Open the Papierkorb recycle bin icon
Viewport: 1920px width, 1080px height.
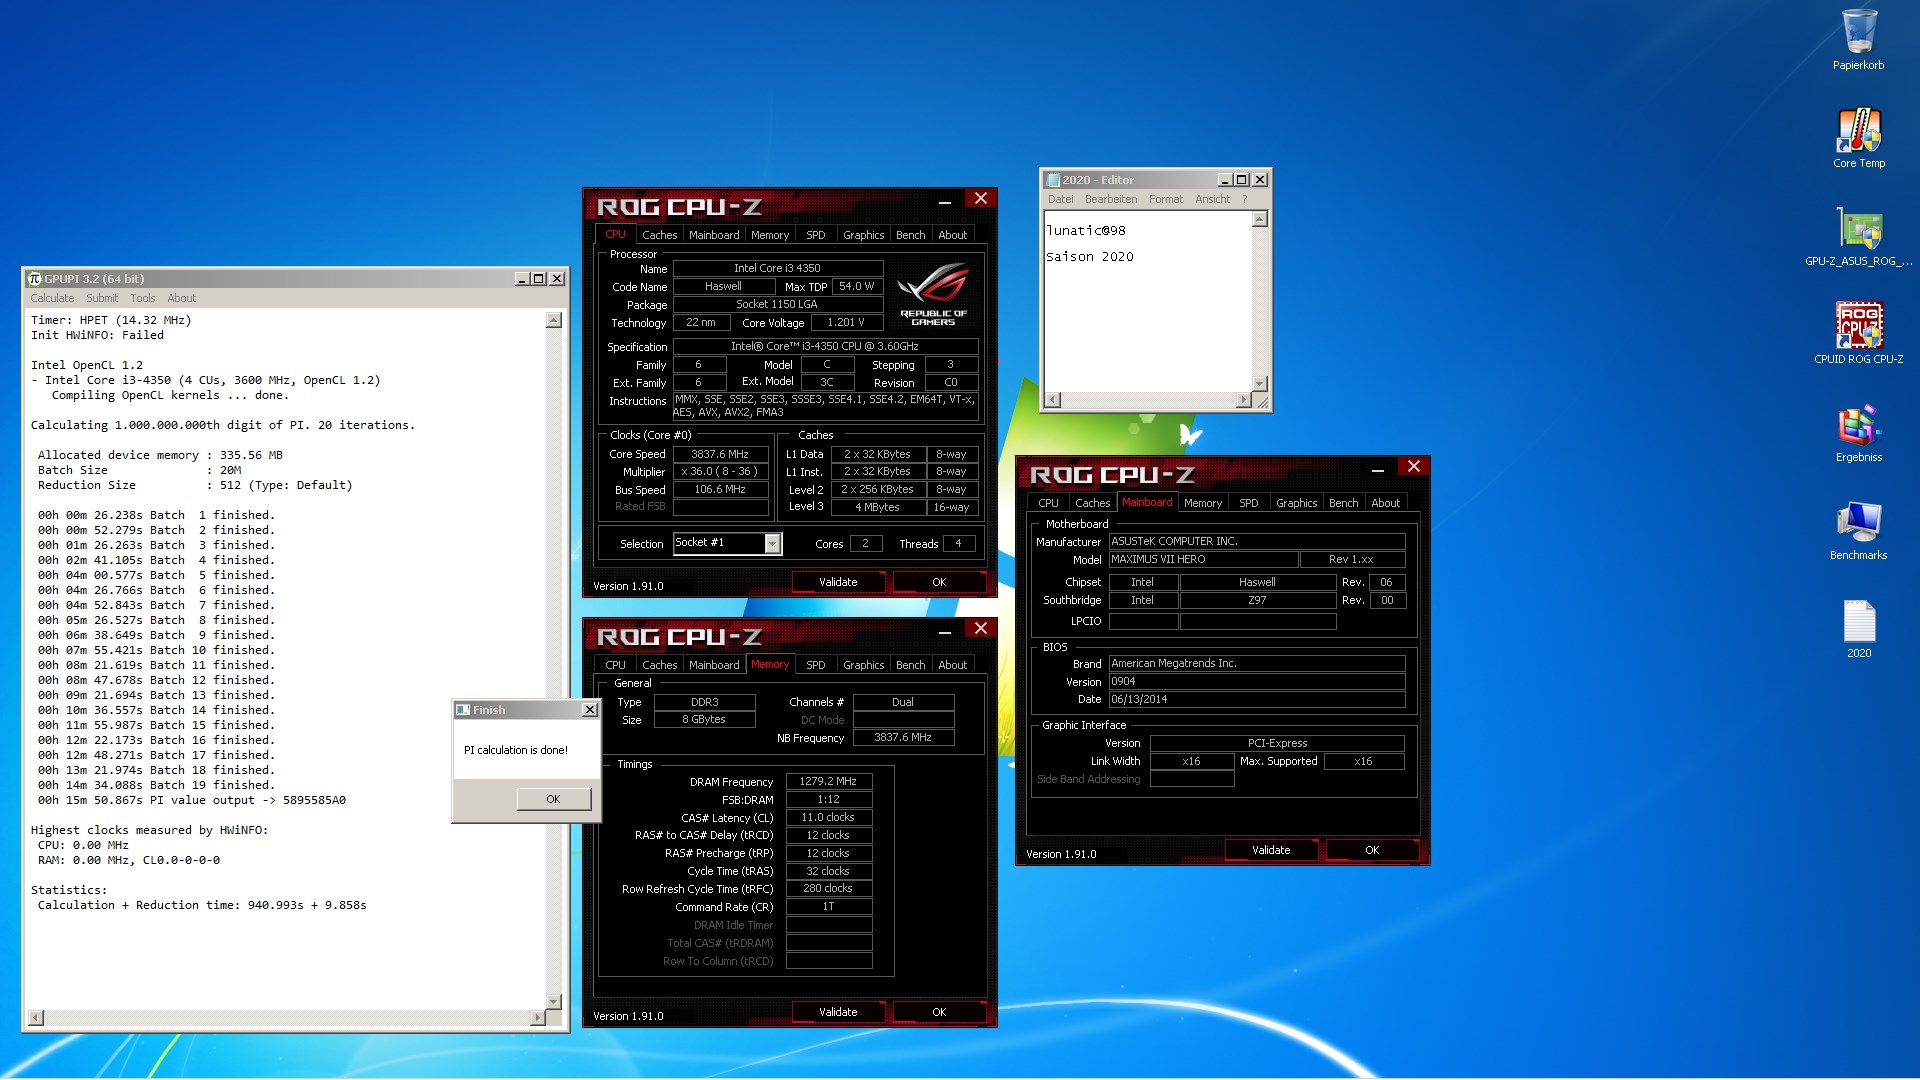(x=1858, y=40)
